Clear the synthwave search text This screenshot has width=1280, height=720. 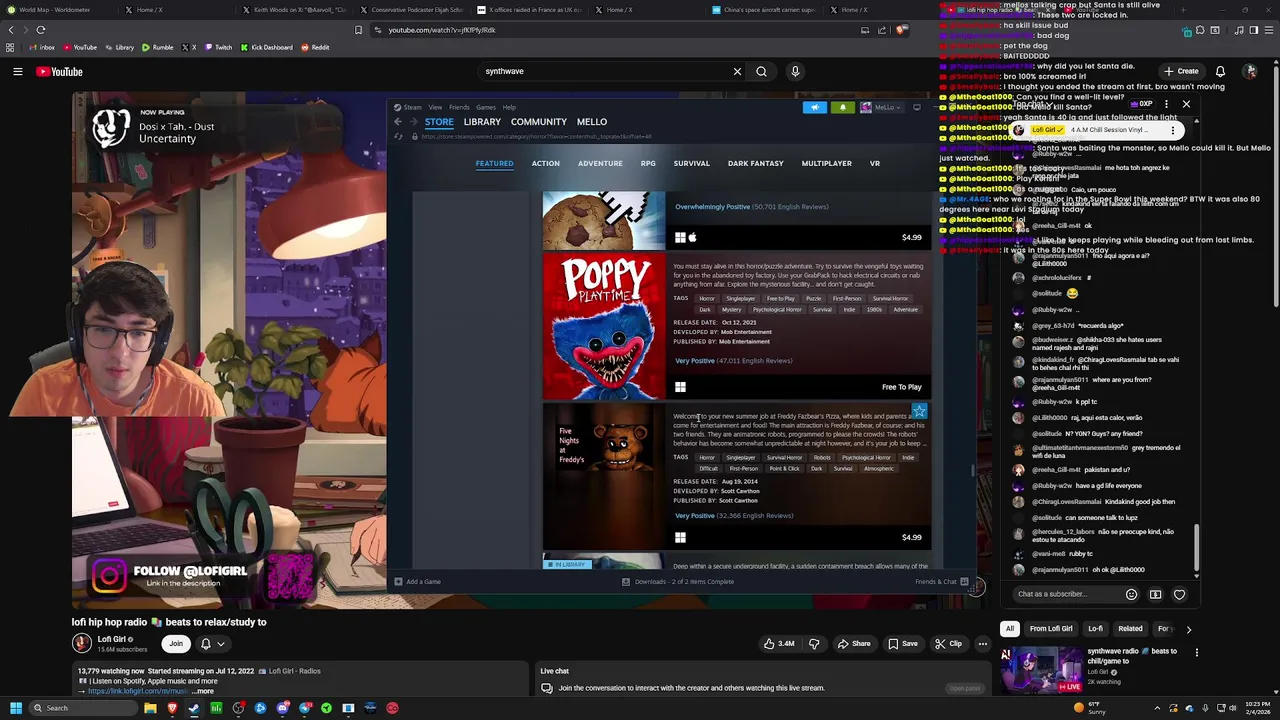tap(737, 71)
